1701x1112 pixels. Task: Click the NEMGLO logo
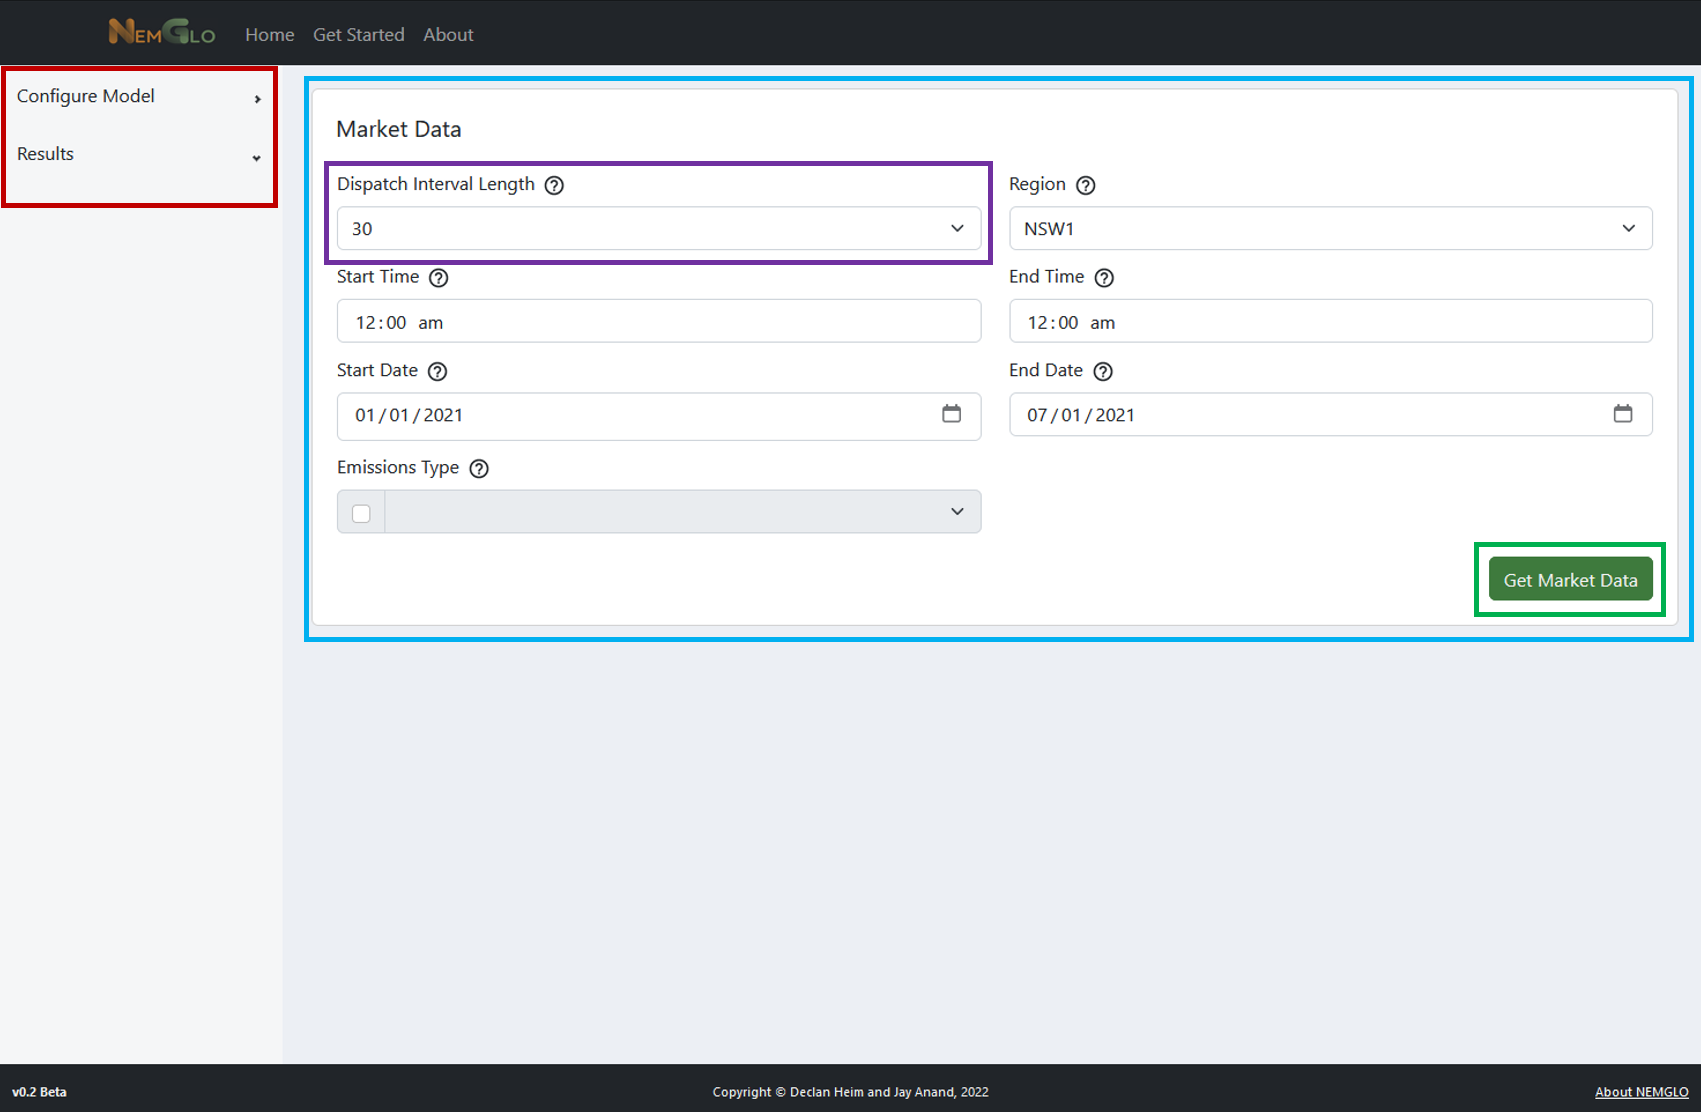[162, 32]
